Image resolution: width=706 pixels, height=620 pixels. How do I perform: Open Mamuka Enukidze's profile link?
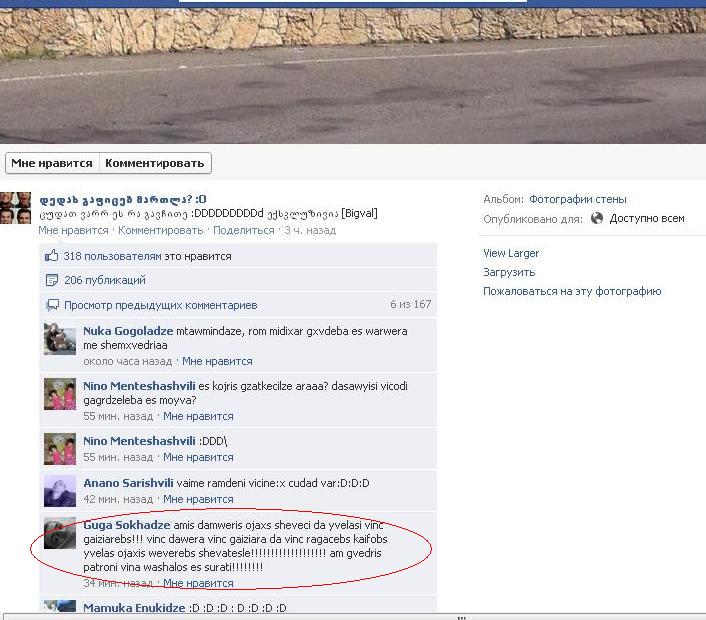click(134, 608)
